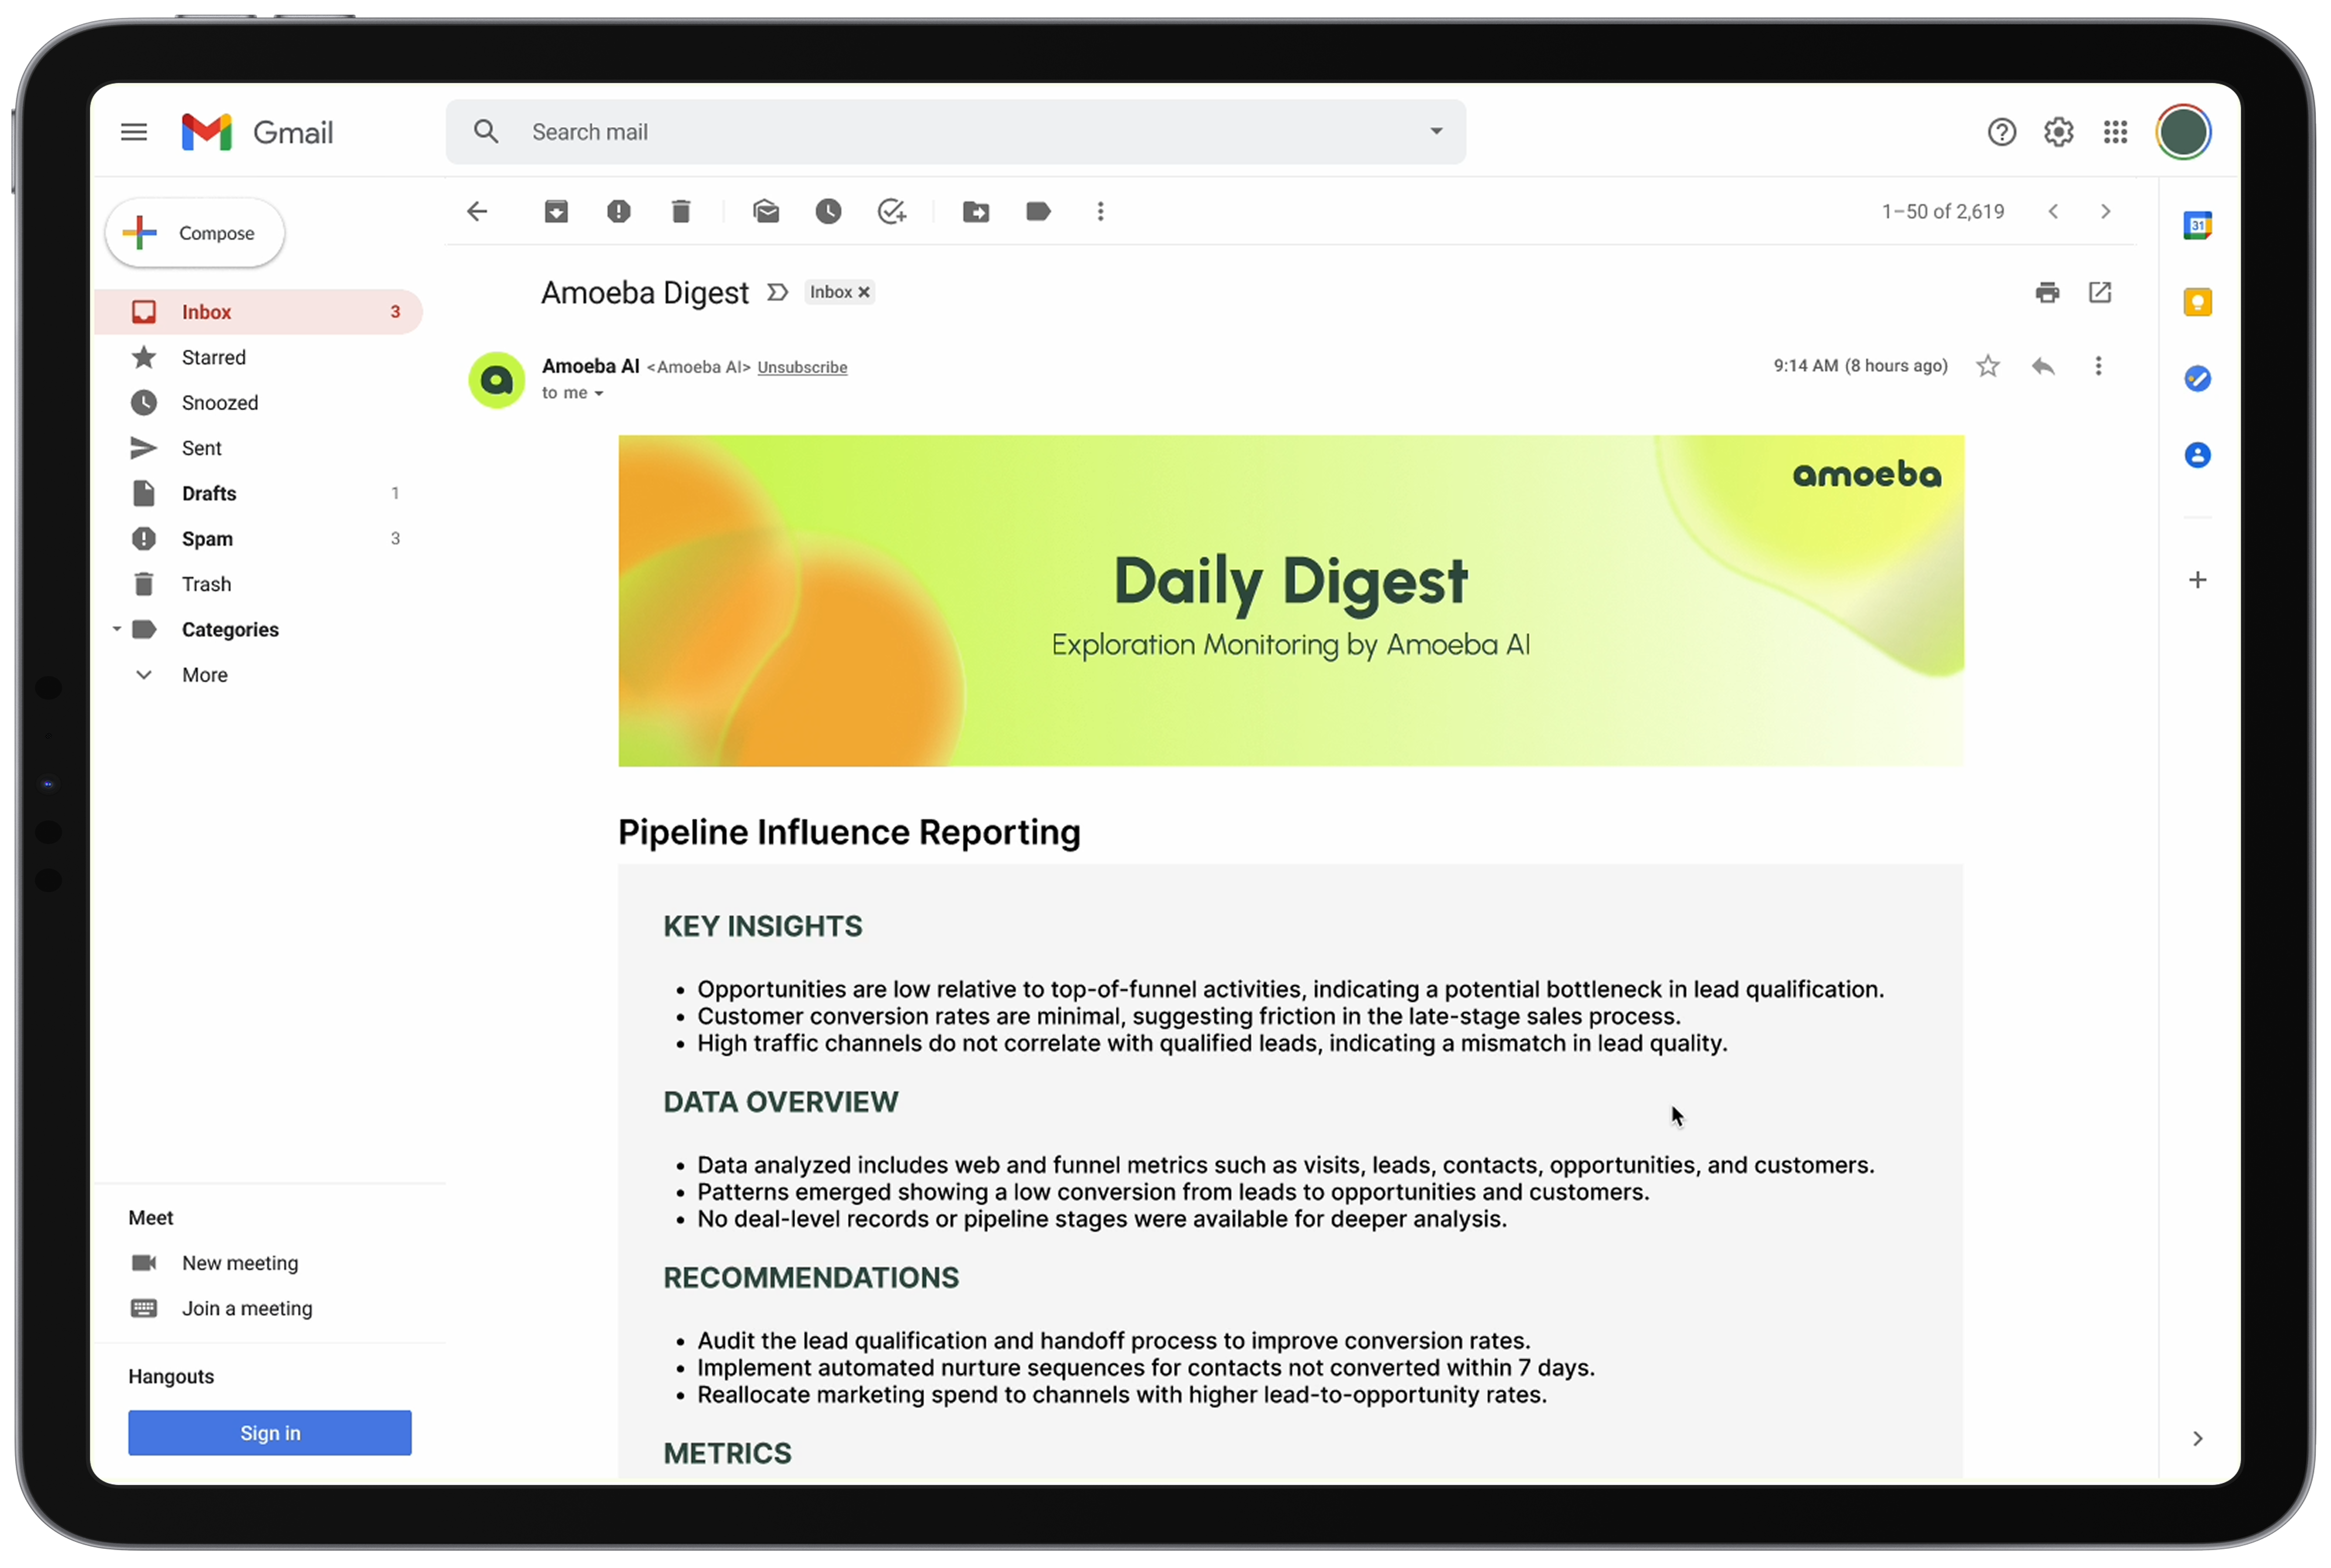The width and height of the screenshot is (2331, 1568).
Task: Click the '1–50 of 2,619' counter
Action: click(x=1943, y=211)
